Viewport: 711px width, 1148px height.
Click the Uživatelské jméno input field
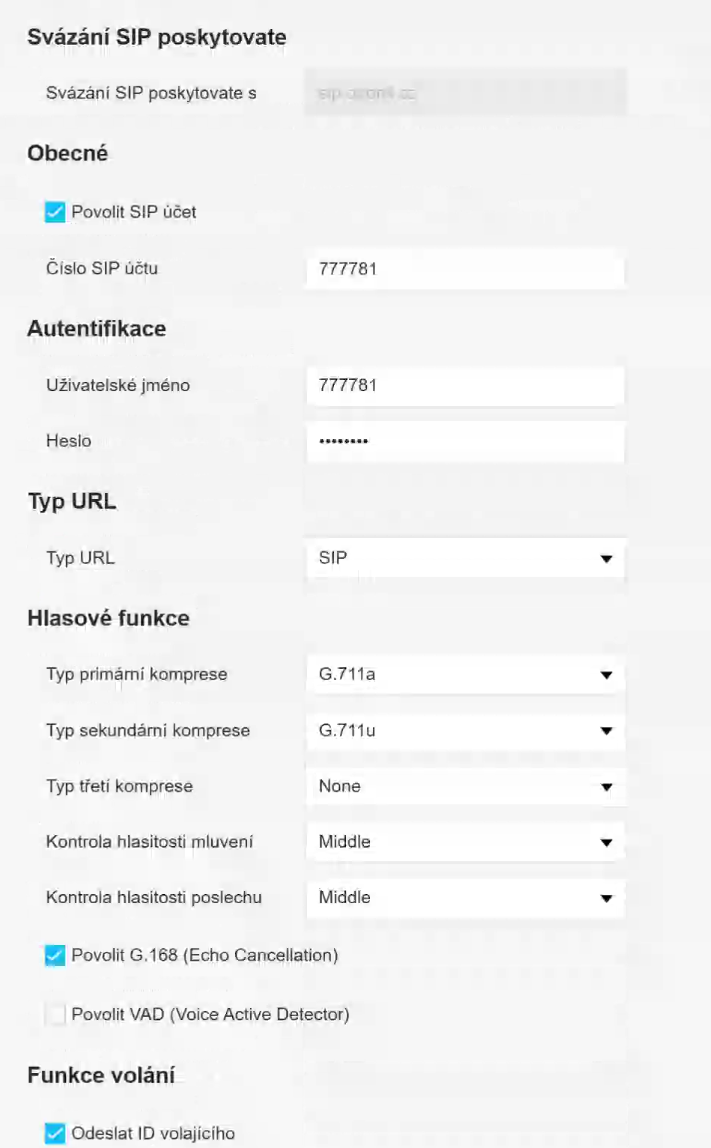click(x=464, y=385)
